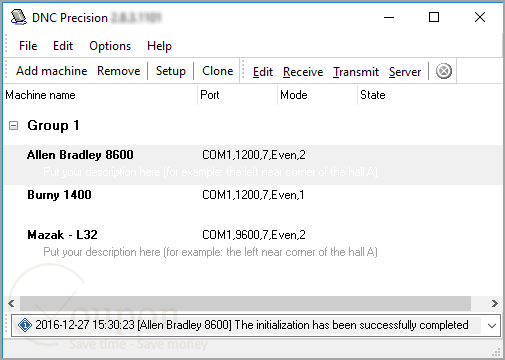Screen dimensions: 505x360
Task: Click port text COM1,1200,7,Even,1
Action: [253, 195]
